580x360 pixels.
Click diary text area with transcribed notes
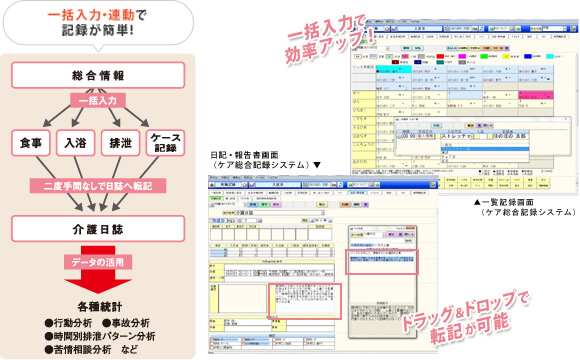304,301
